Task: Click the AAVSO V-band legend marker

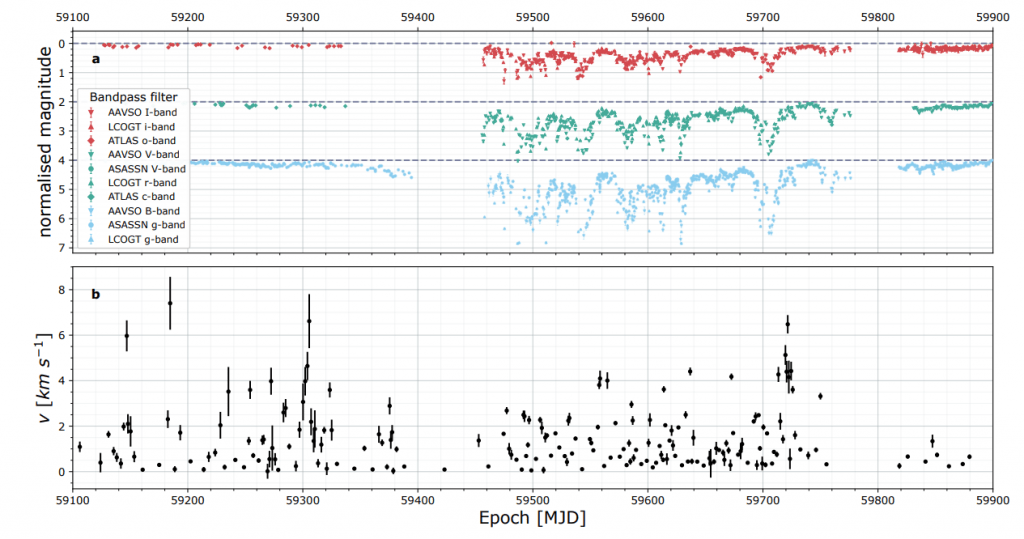Action: tap(91, 155)
